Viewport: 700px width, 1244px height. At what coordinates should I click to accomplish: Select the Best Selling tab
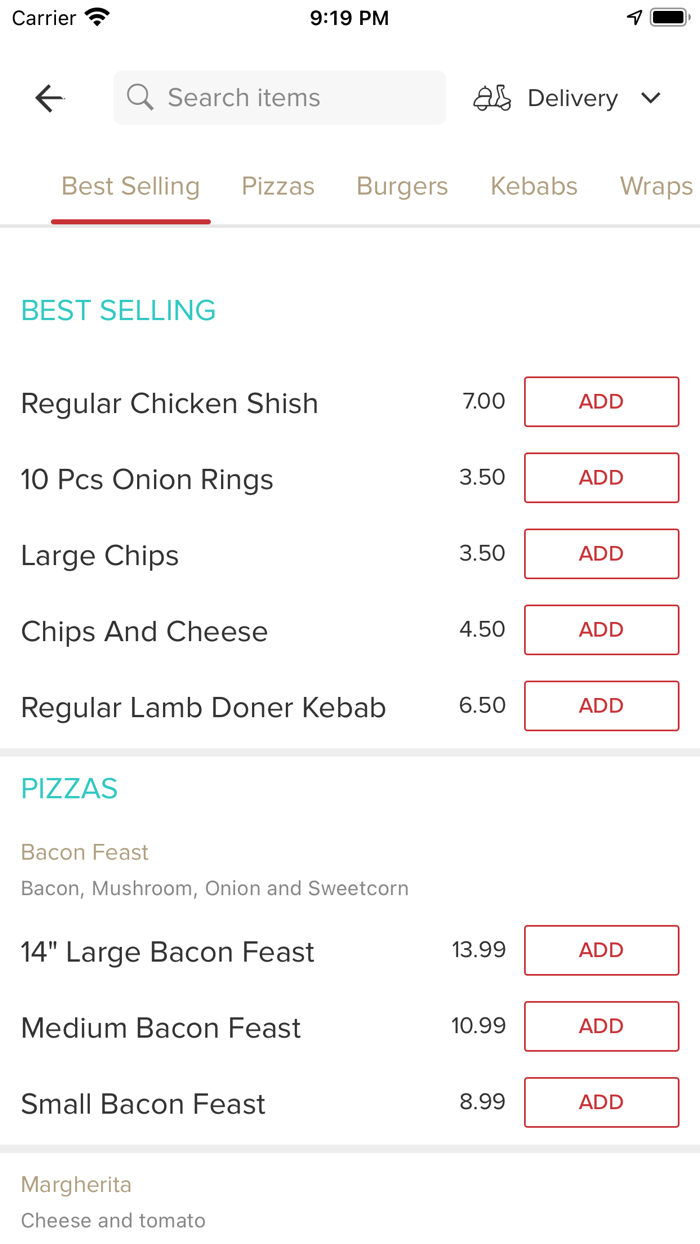click(x=130, y=186)
